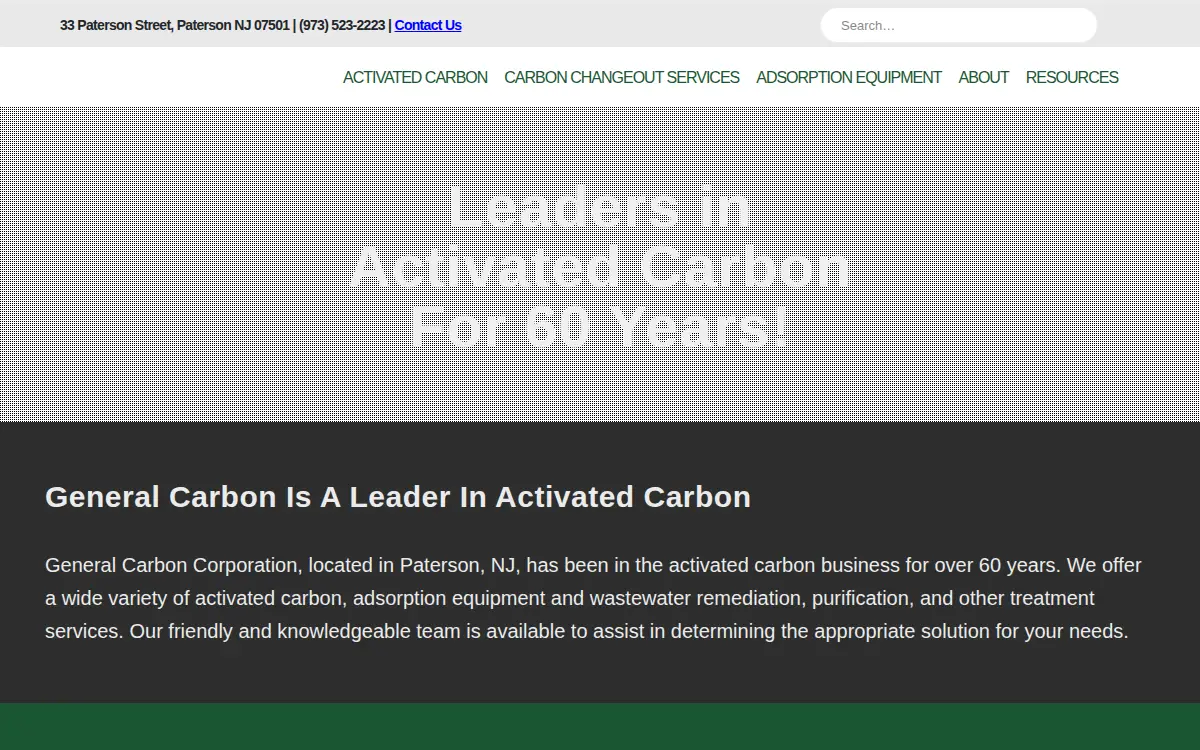
Task: Click the hero headline 'Leaders in Activated Carbon'
Action: coord(600,267)
